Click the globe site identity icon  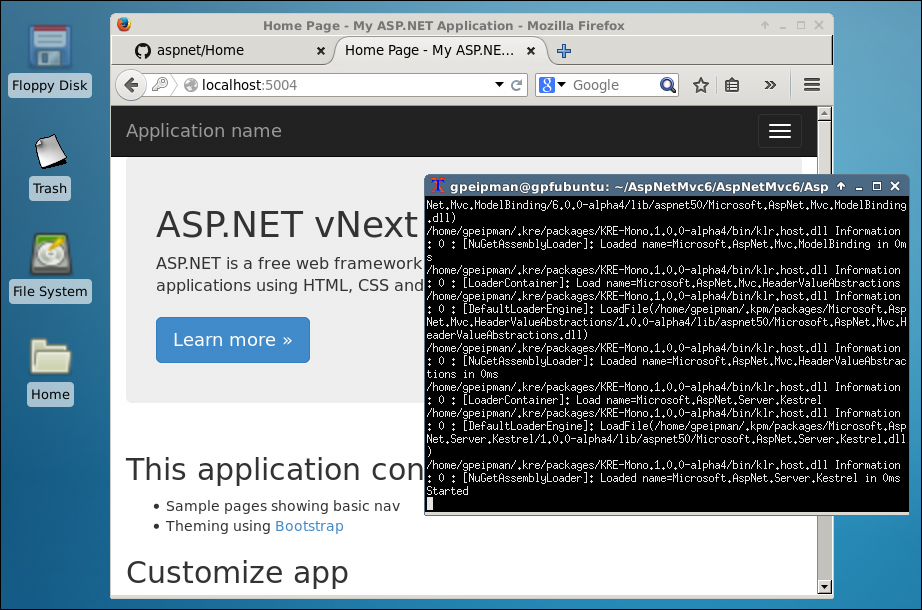[x=191, y=85]
